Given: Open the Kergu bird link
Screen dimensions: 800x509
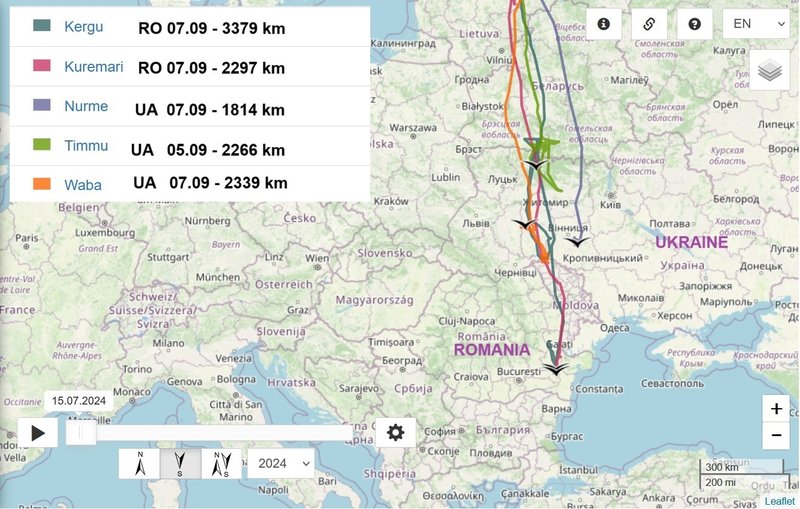Looking at the screenshot, I should (84, 27).
